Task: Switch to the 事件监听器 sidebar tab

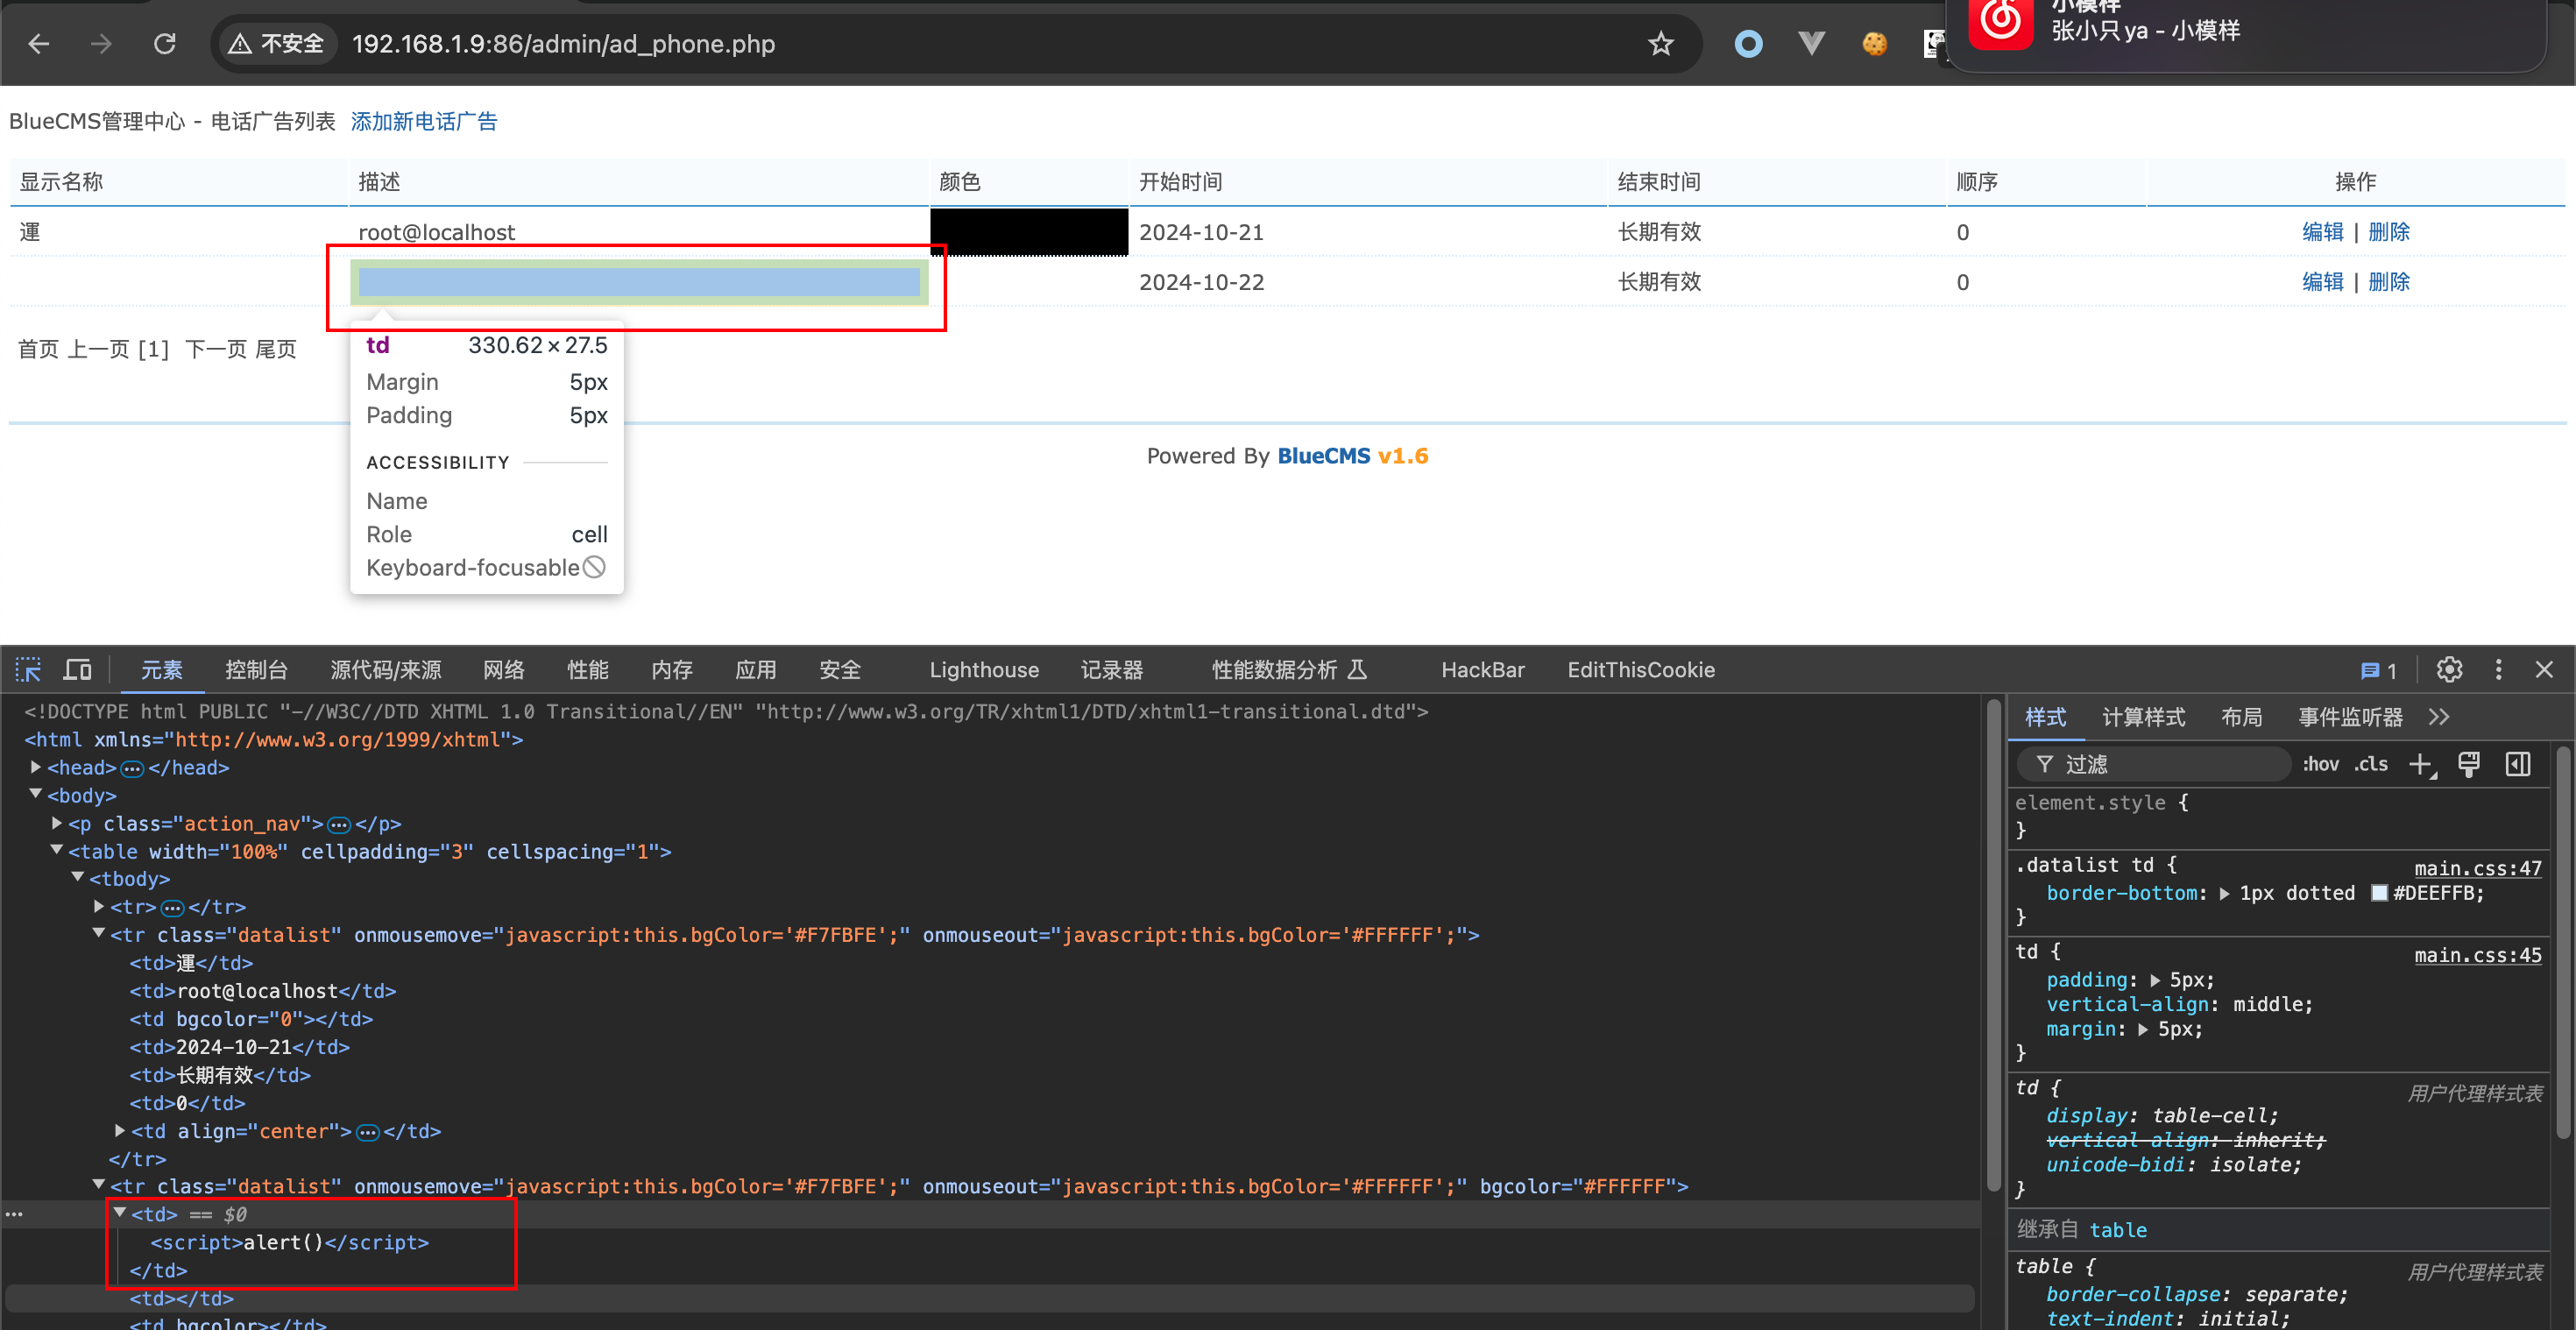Action: coord(2350,717)
